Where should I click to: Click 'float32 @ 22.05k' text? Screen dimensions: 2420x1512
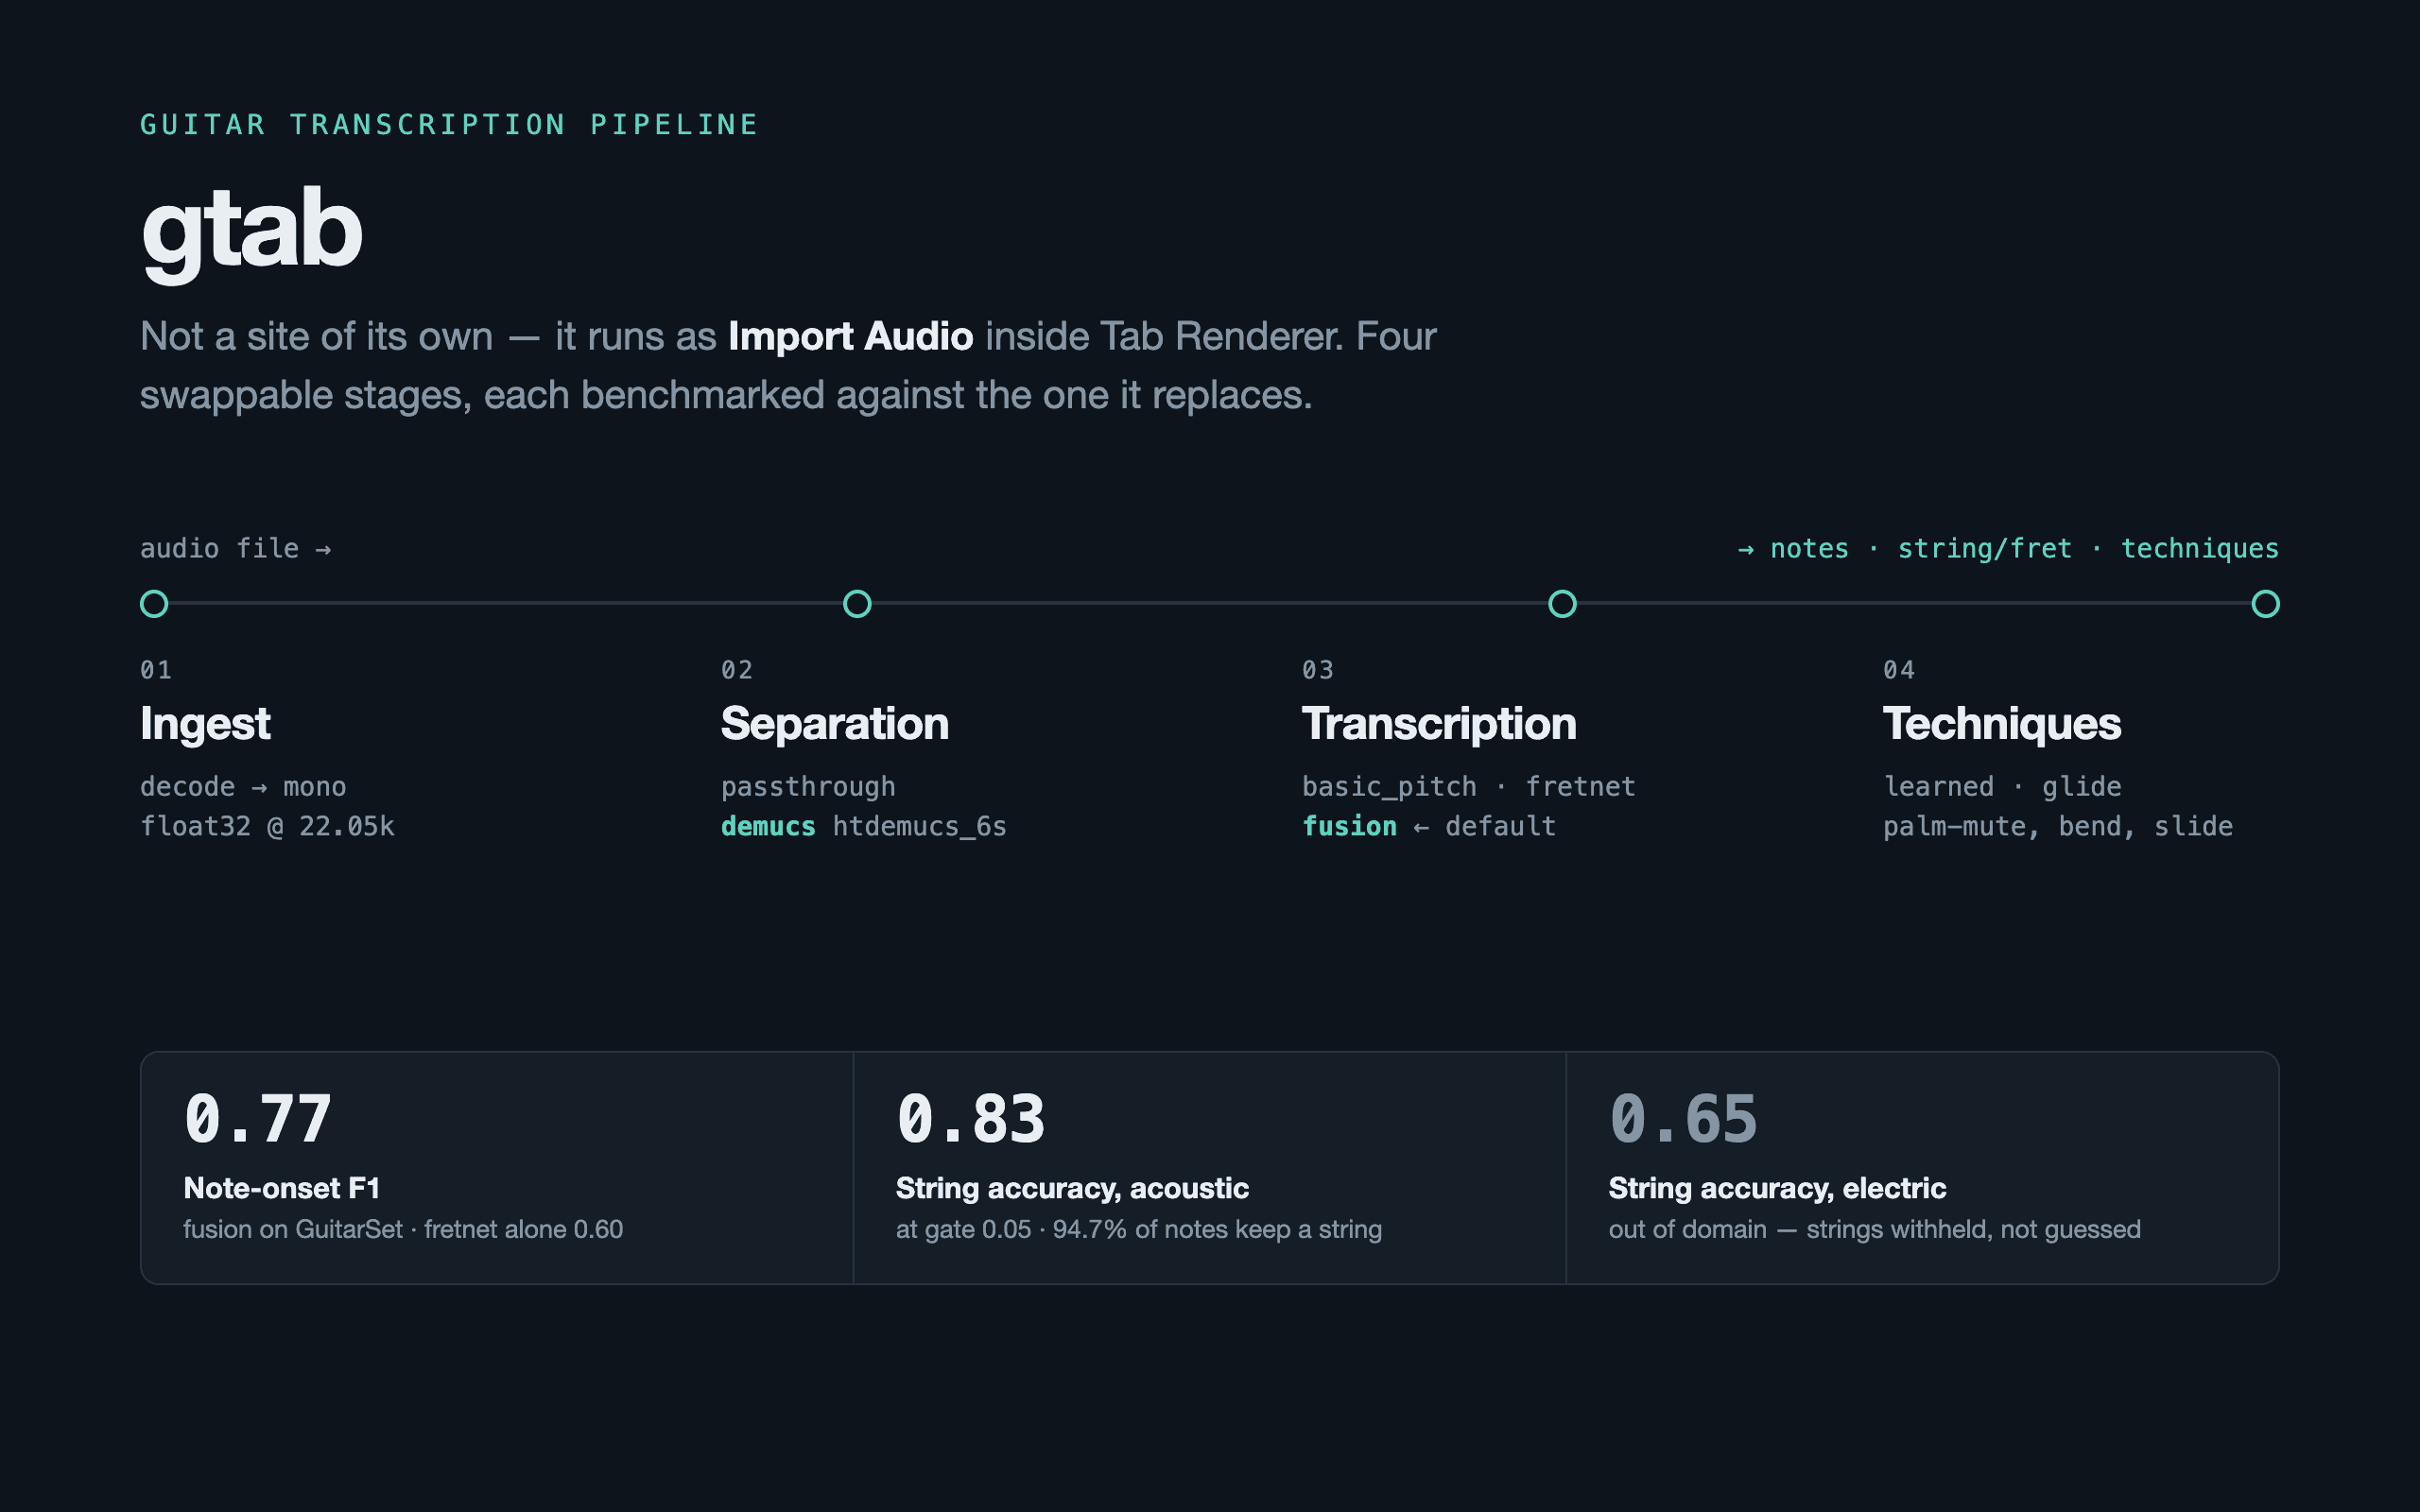[x=267, y=826]
